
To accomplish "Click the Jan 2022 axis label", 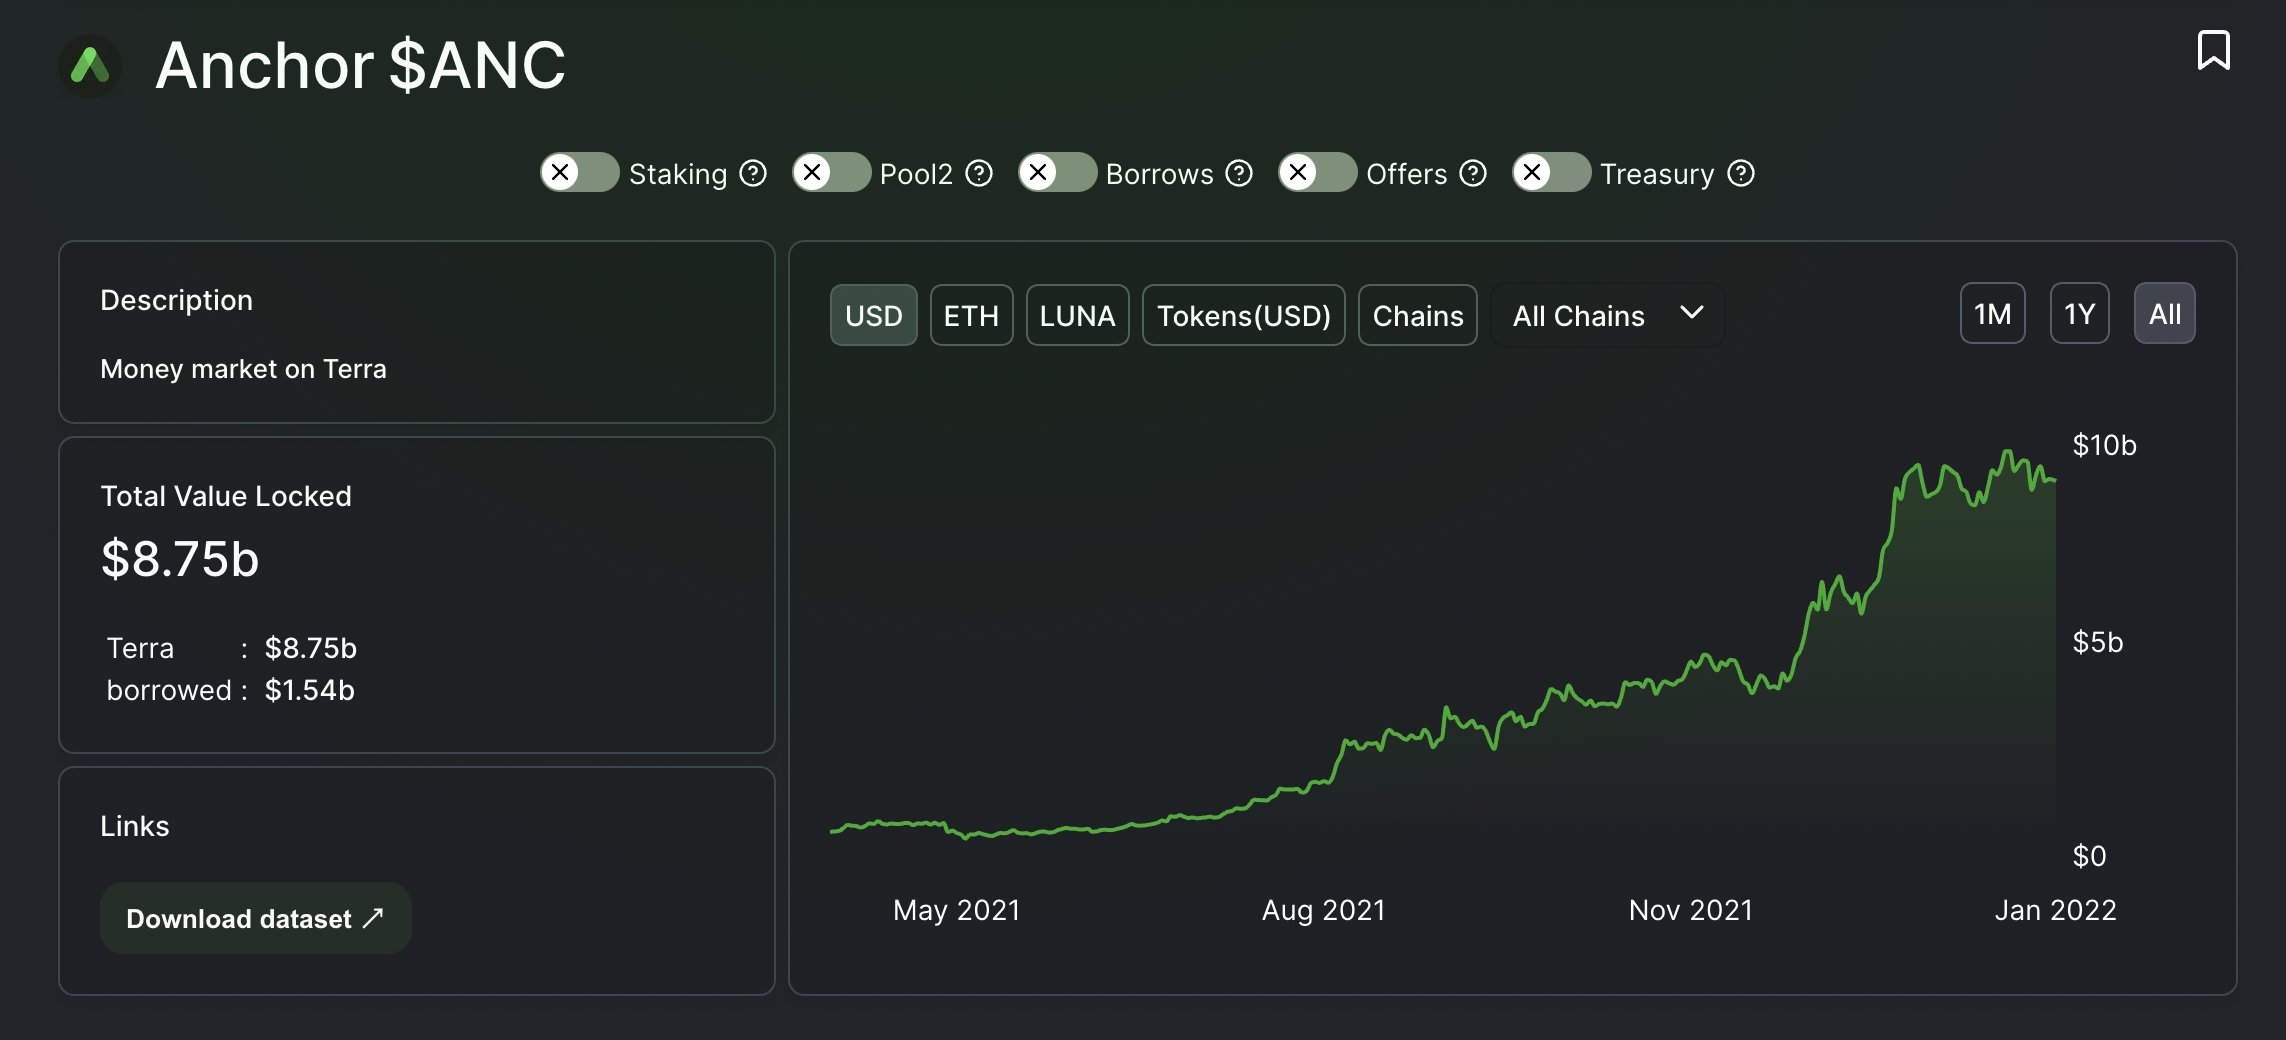I will tap(2056, 910).
